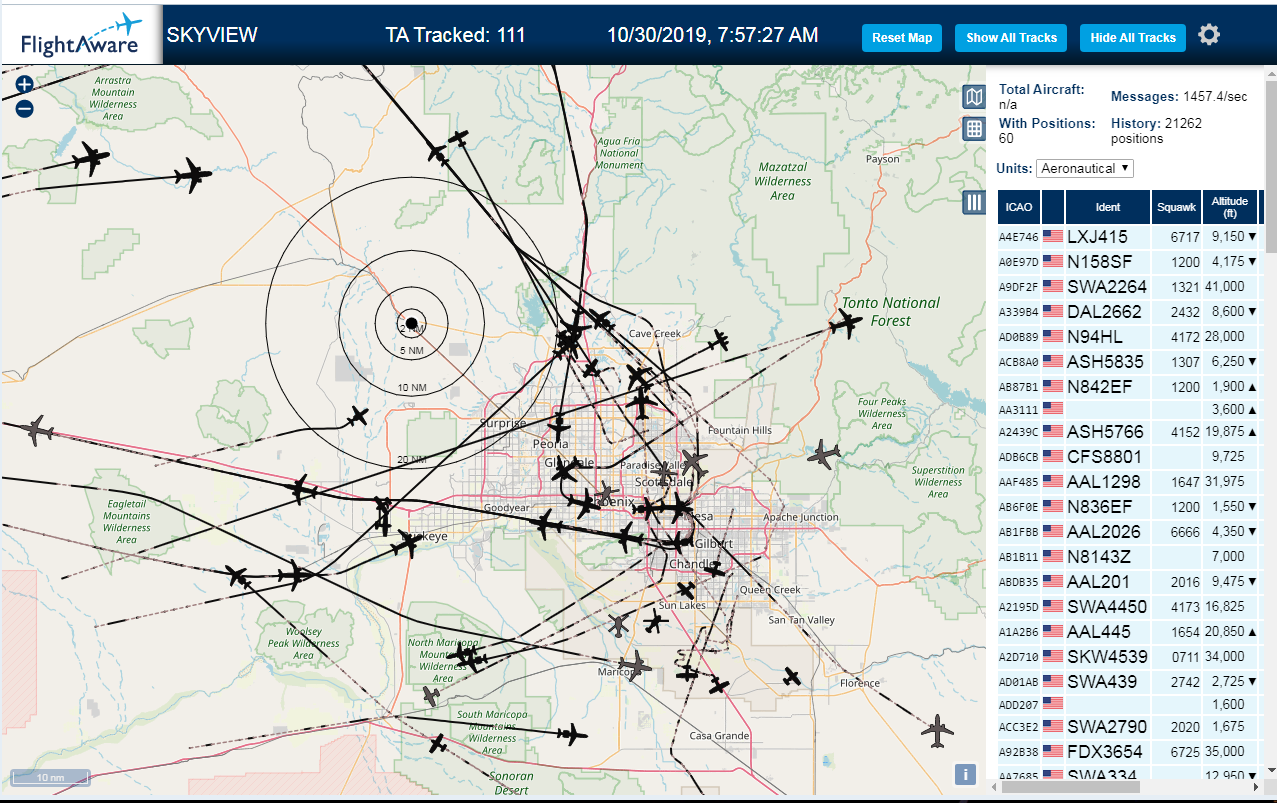
Task: Click ICAO code A4E746
Action: pos(1019,238)
